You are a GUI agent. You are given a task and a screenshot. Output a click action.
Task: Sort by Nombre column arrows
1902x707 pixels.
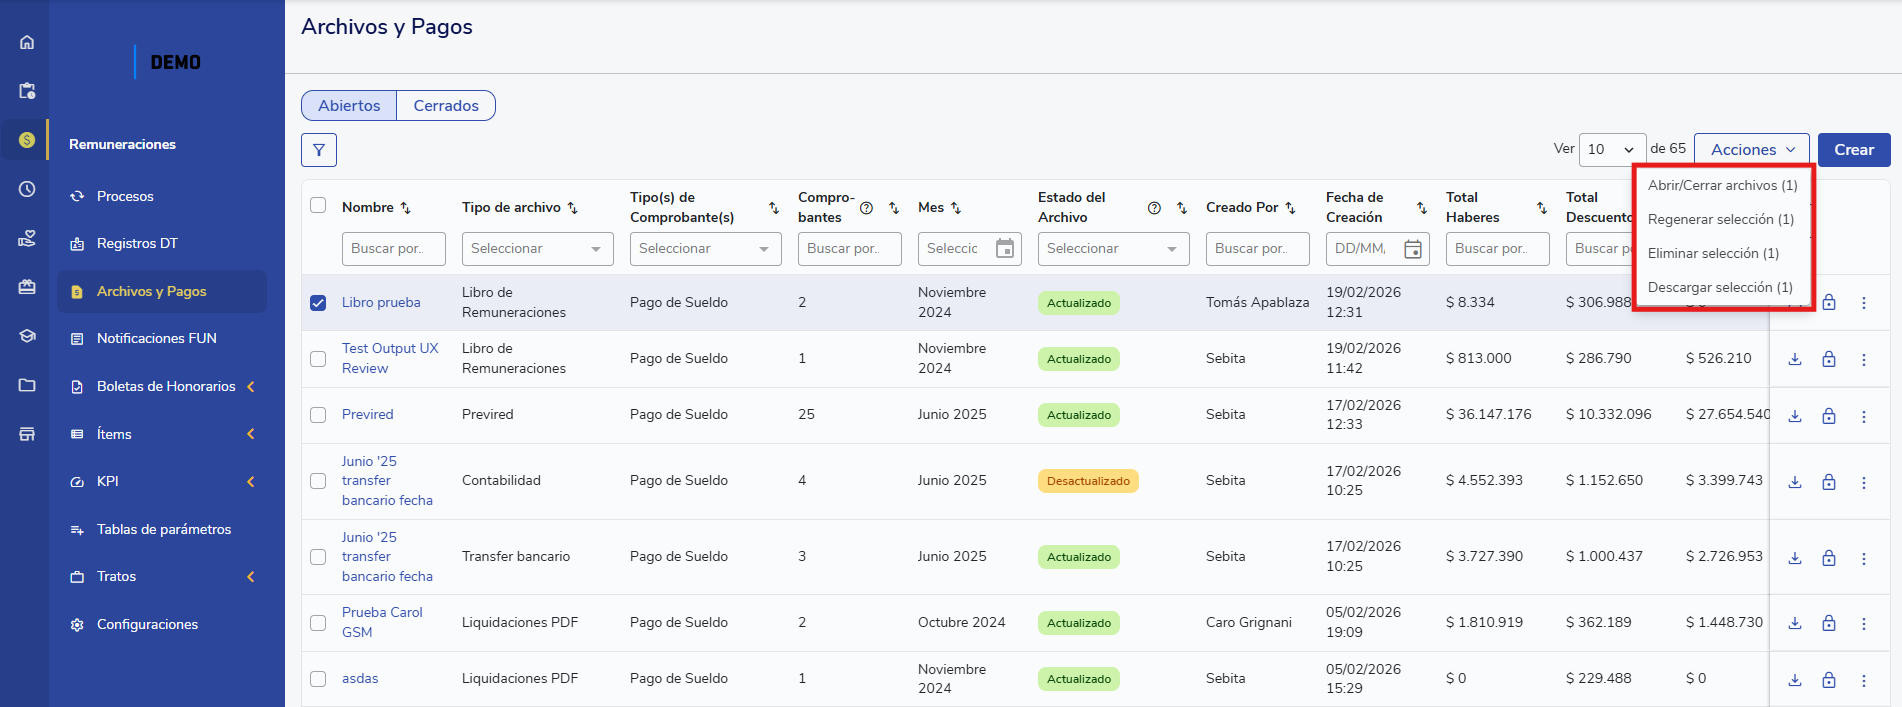point(405,208)
